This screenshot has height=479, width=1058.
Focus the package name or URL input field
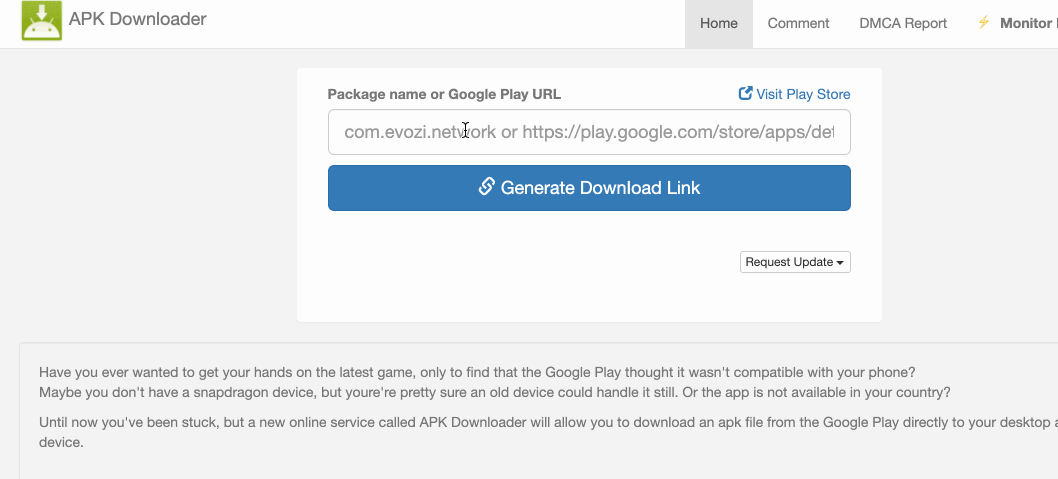pos(589,132)
